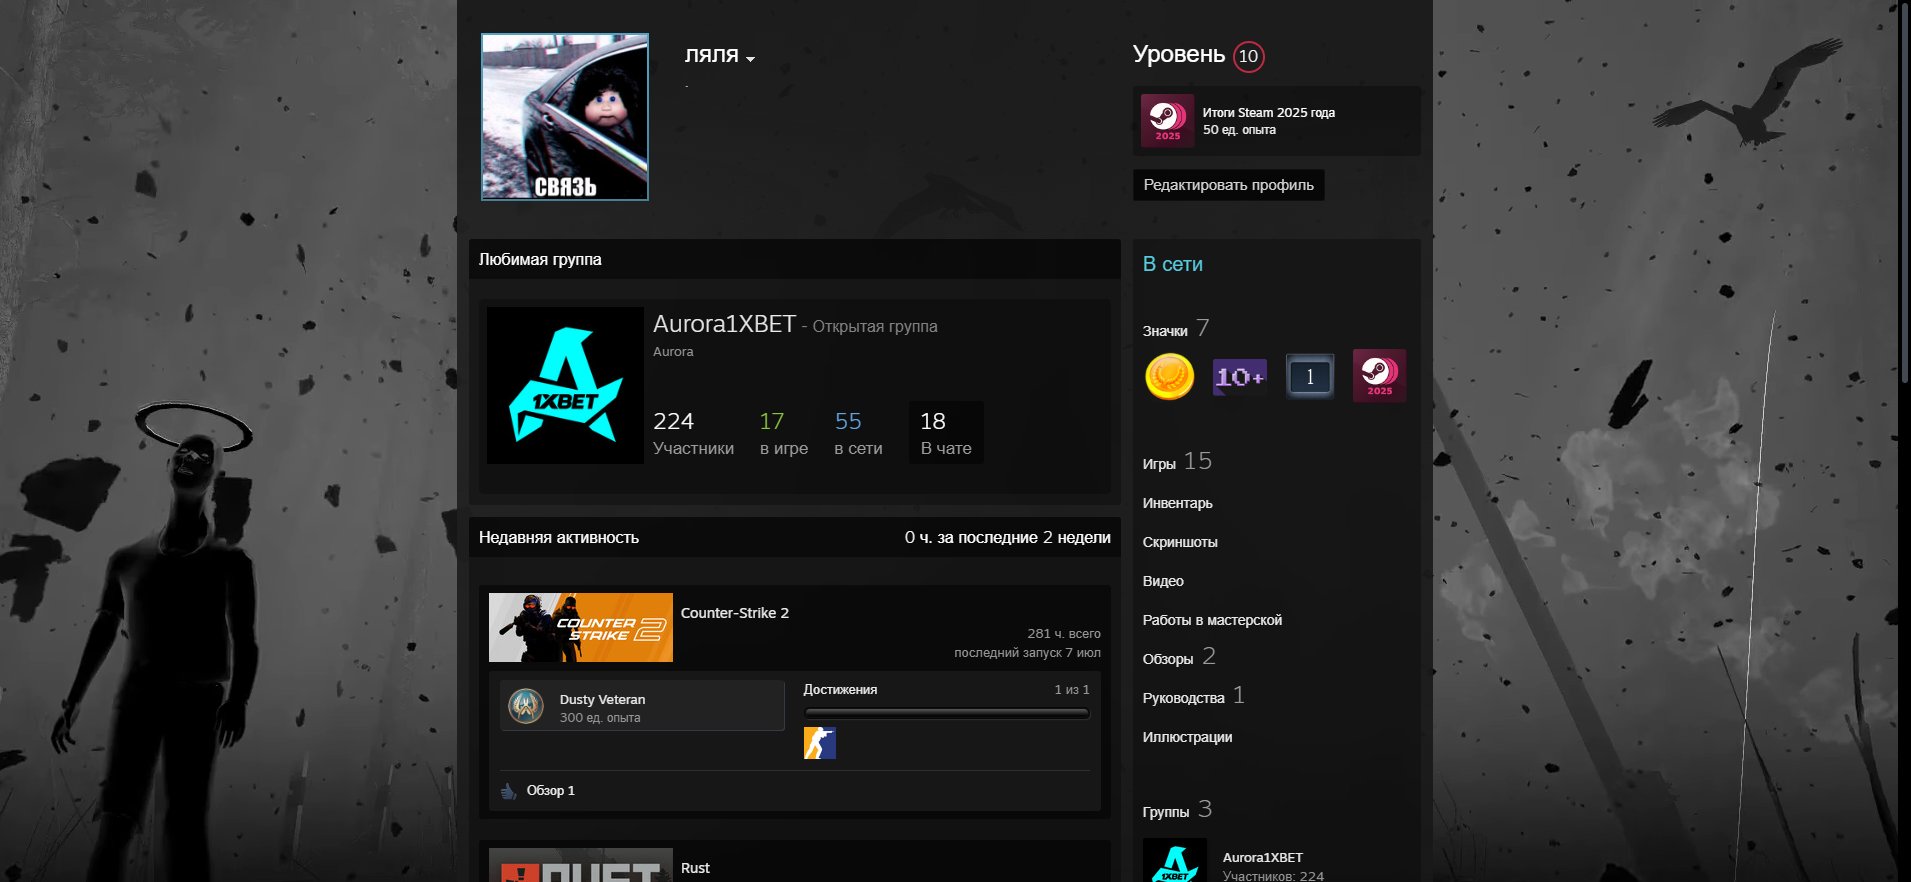The width and height of the screenshot is (1911, 882).
Task: Click Aurora1XBET group logo in favorite group
Action: tap(565, 385)
